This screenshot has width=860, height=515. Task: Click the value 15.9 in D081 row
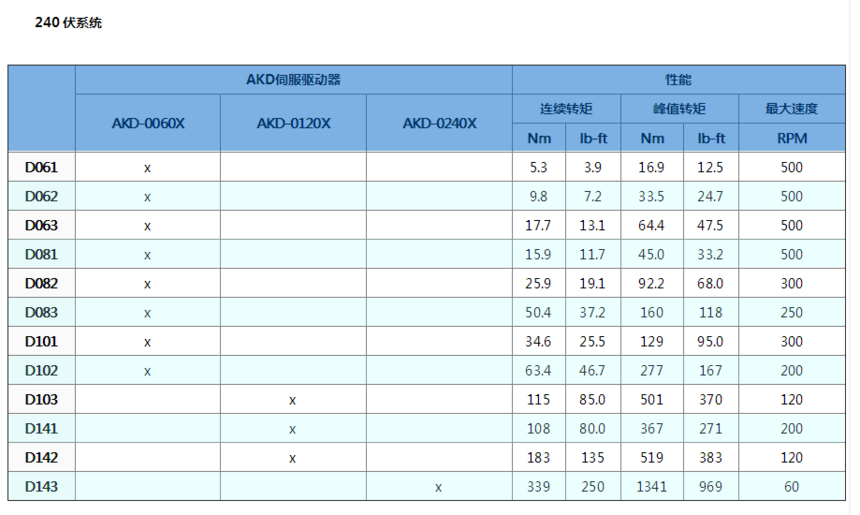[x=538, y=254]
